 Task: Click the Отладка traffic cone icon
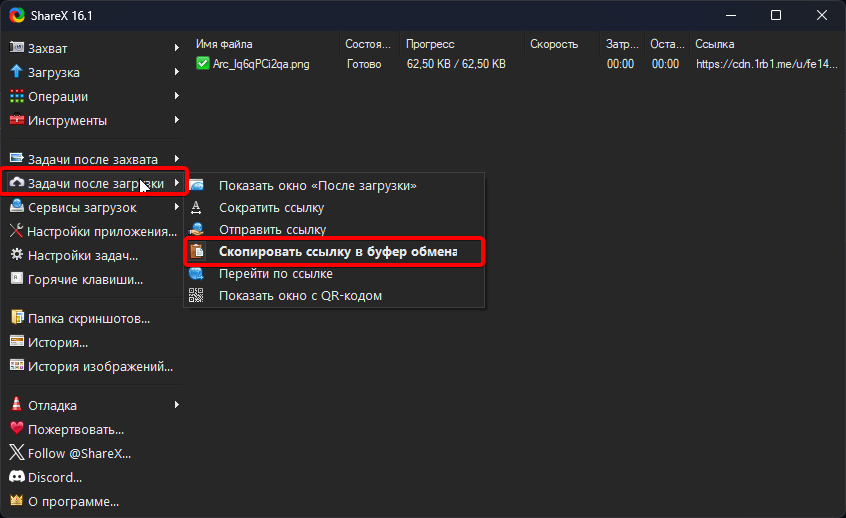coord(17,404)
